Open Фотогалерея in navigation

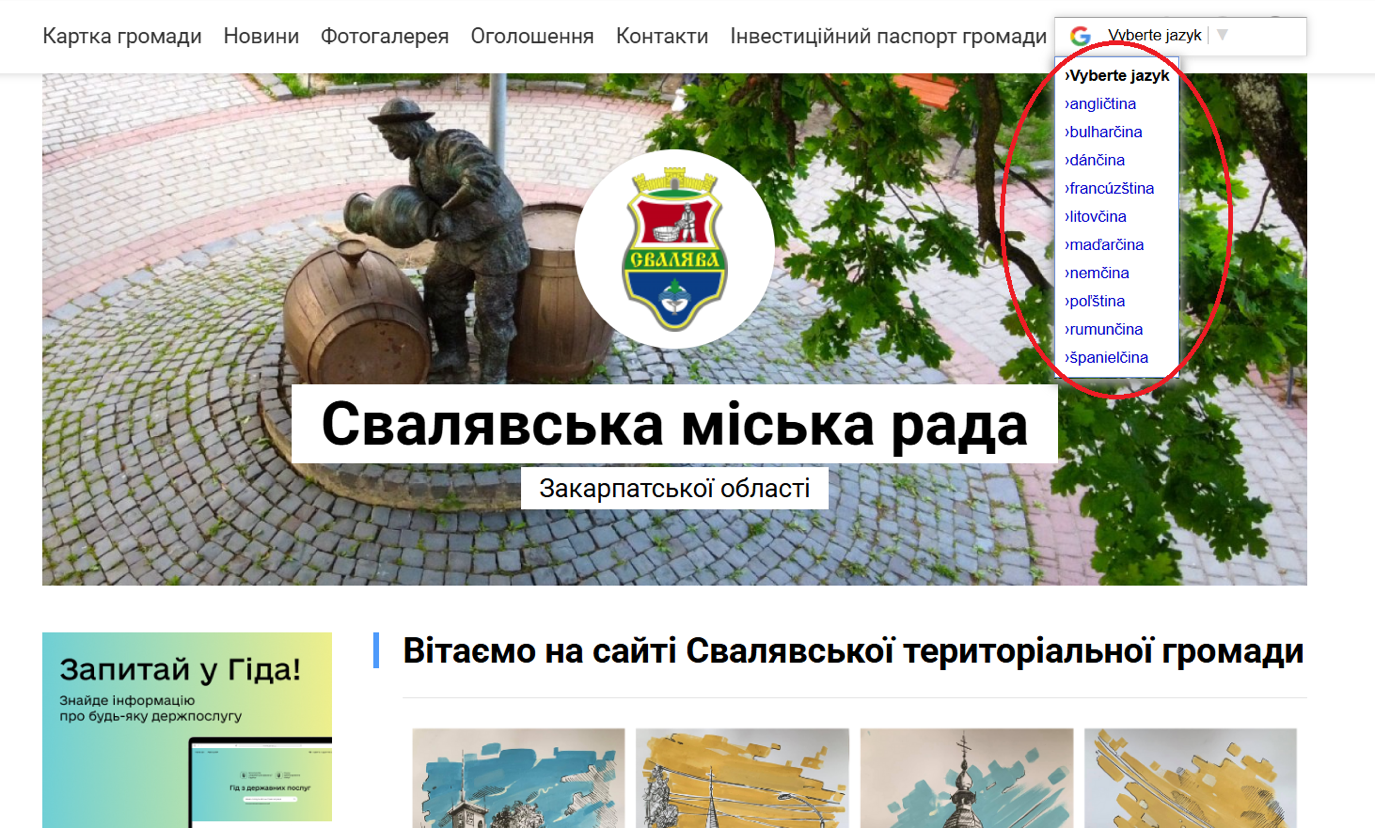[x=384, y=37]
